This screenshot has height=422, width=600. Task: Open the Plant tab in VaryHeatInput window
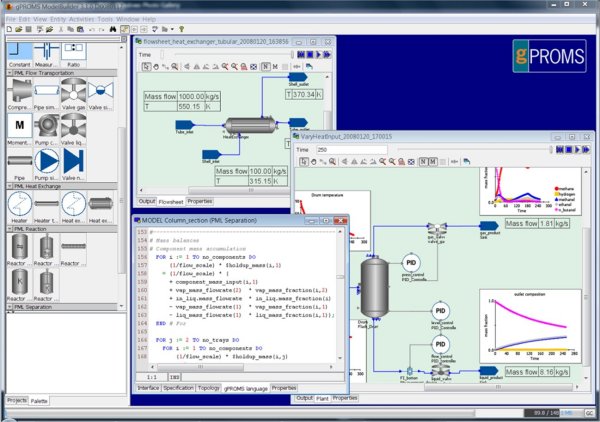tap(322, 399)
